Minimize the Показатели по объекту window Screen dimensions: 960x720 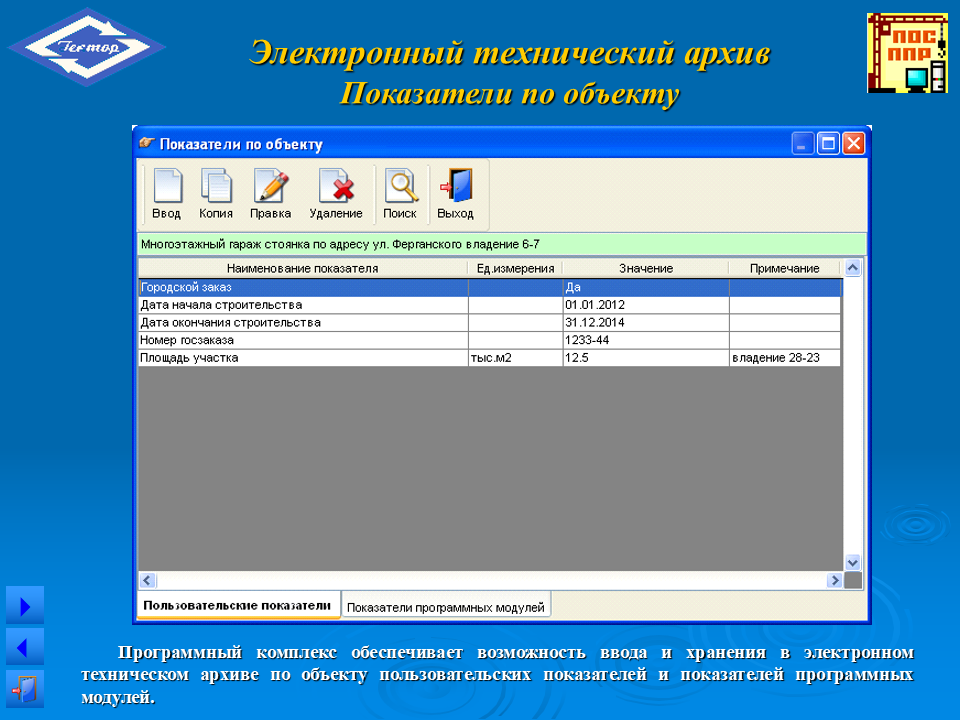tap(802, 144)
